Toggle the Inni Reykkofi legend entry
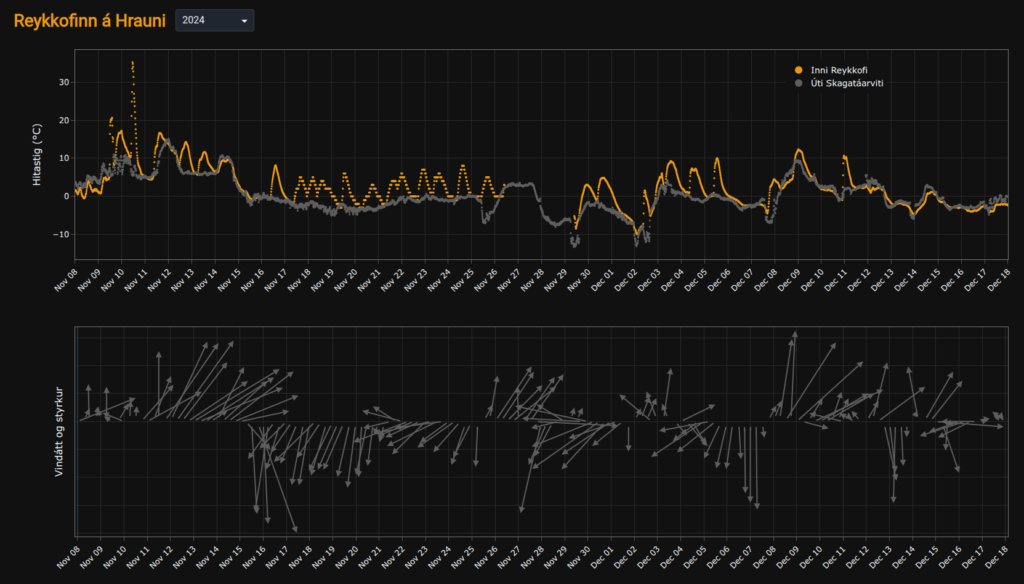Viewport: 1024px width, 584px height. point(838,69)
